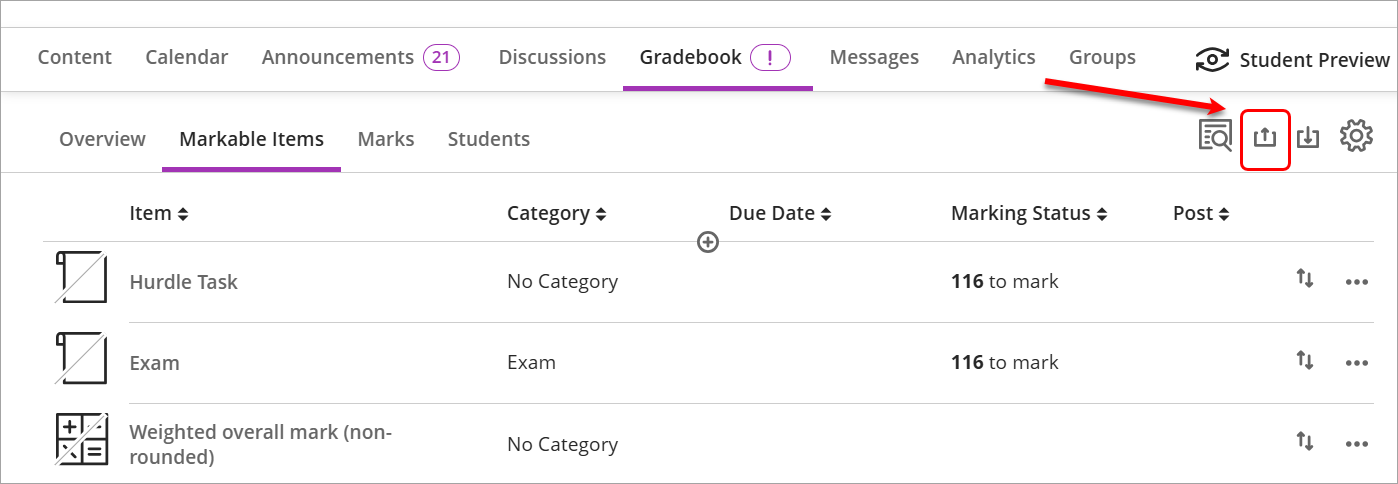1398x484 pixels.
Task: Open more options menu for Exam
Action: point(1356,363)
